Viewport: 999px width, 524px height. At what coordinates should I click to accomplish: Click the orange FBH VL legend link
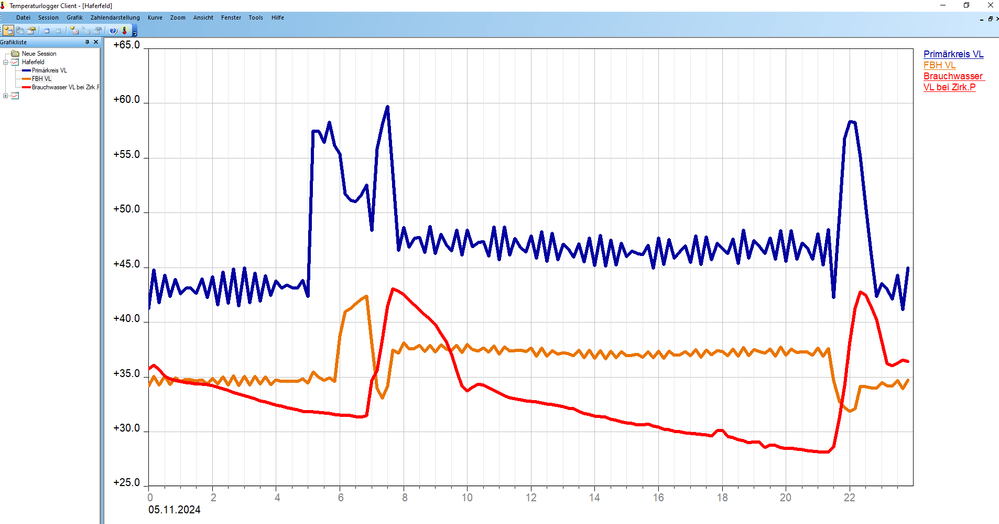[x=939, y=65]
